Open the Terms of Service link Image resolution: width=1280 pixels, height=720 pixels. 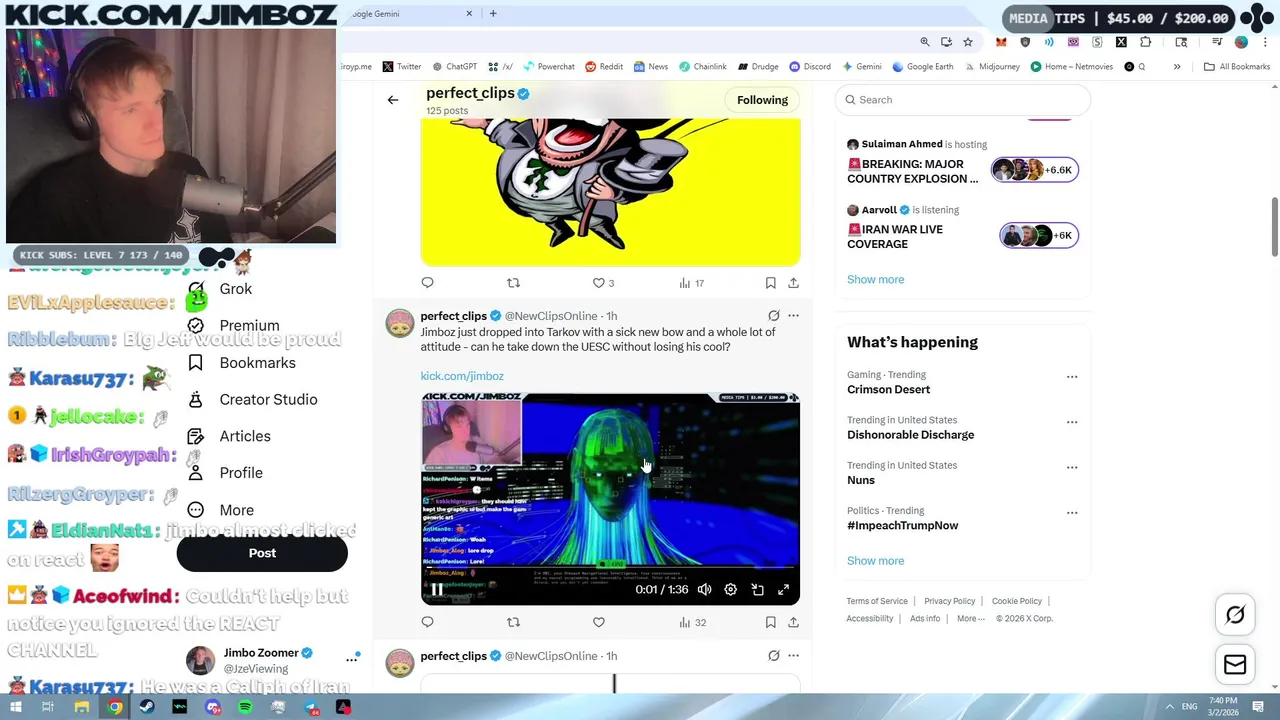click(877, 601)
